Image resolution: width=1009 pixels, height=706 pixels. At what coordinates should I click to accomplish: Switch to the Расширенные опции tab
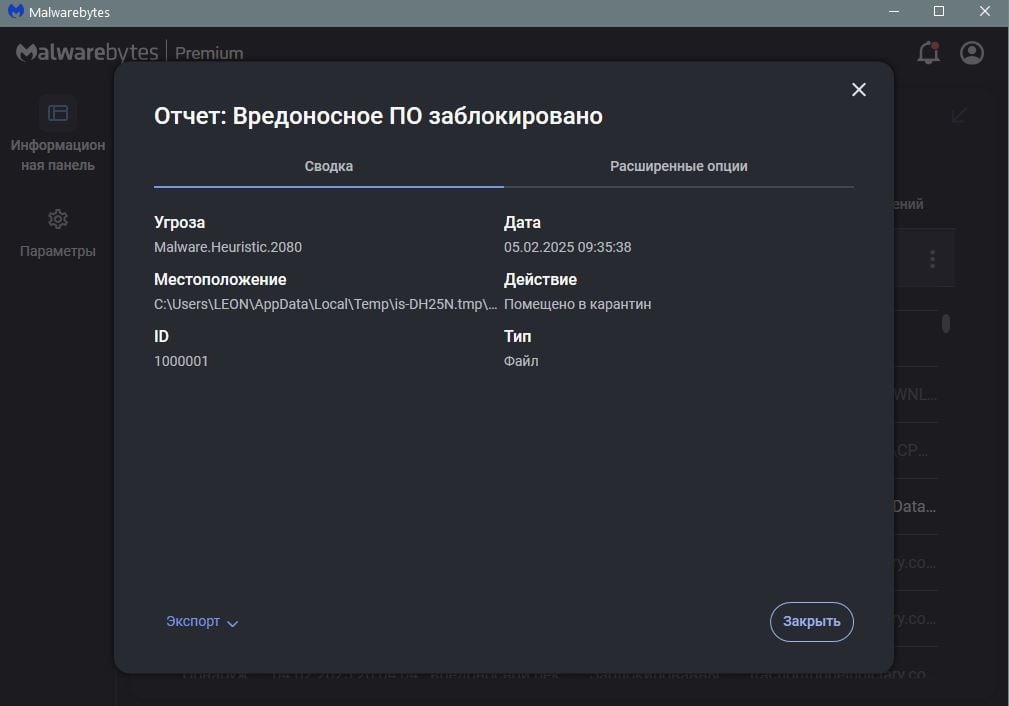coord(679,166)
